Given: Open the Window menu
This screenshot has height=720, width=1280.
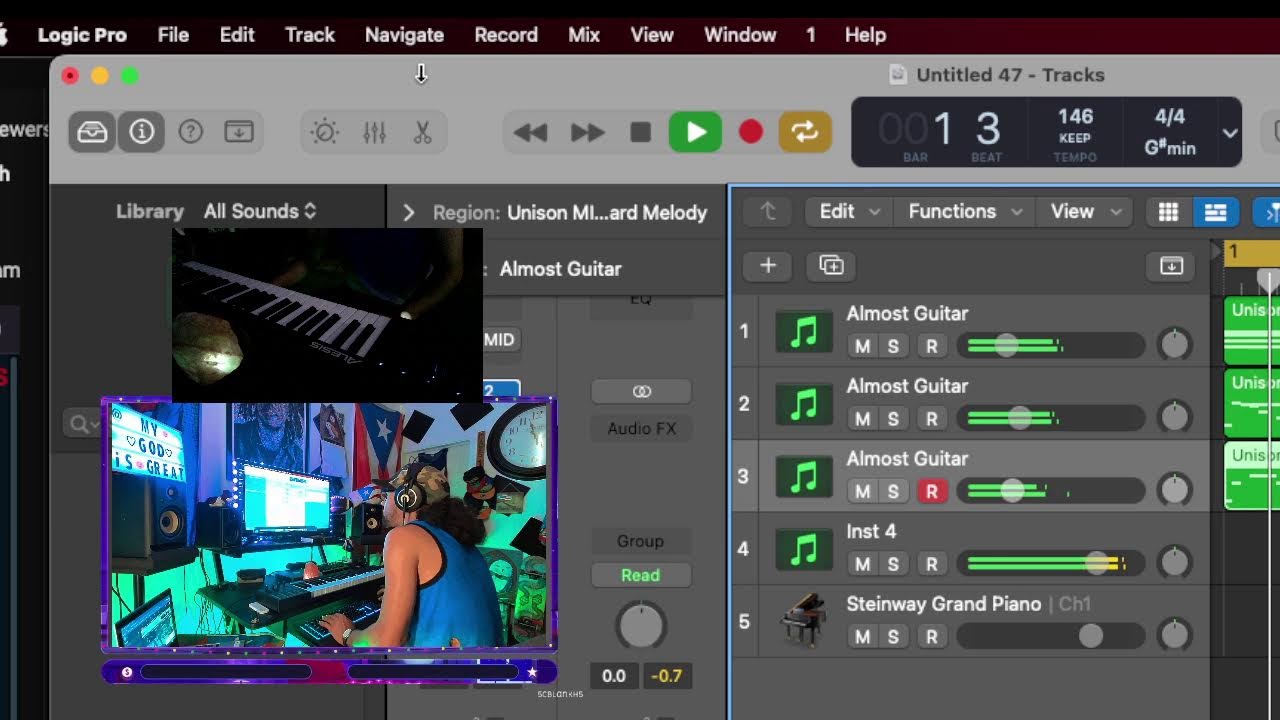Looking at the screenshot, I should [x=740, y=34].
